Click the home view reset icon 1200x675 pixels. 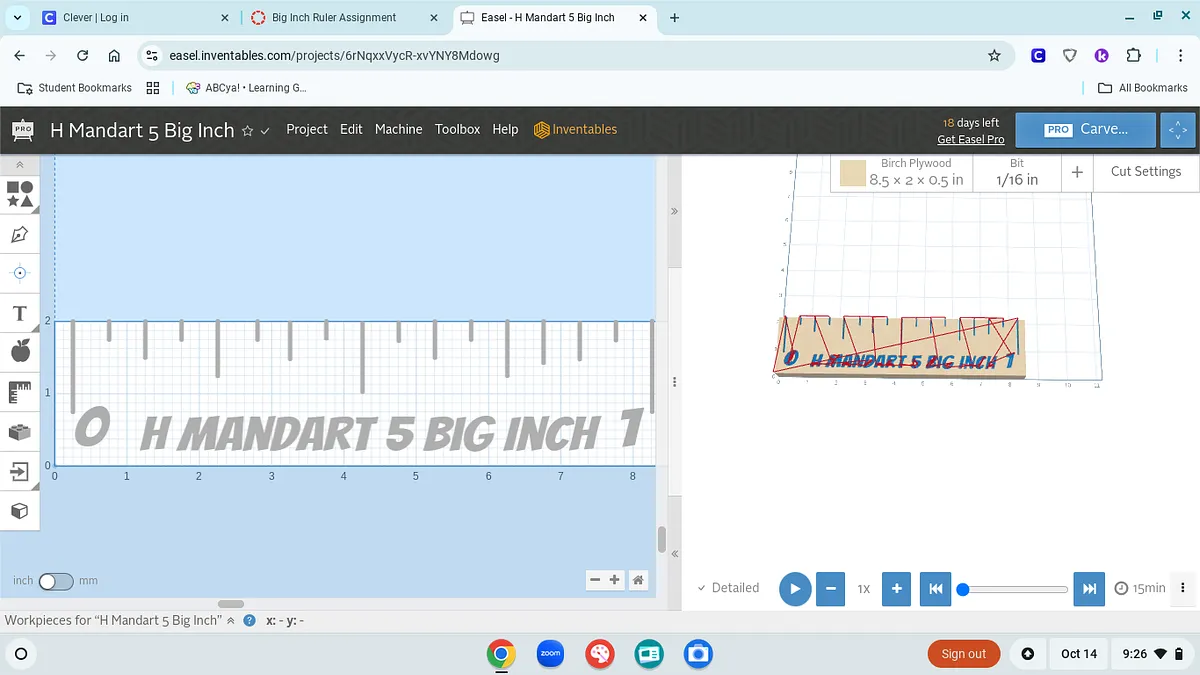tap(638, 580)
